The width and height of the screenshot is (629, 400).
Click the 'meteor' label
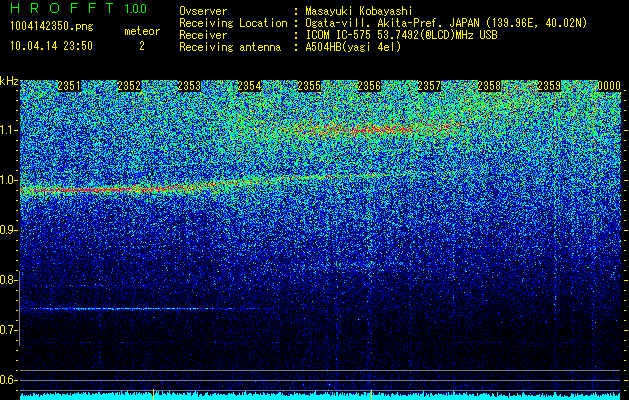(142, 31)
